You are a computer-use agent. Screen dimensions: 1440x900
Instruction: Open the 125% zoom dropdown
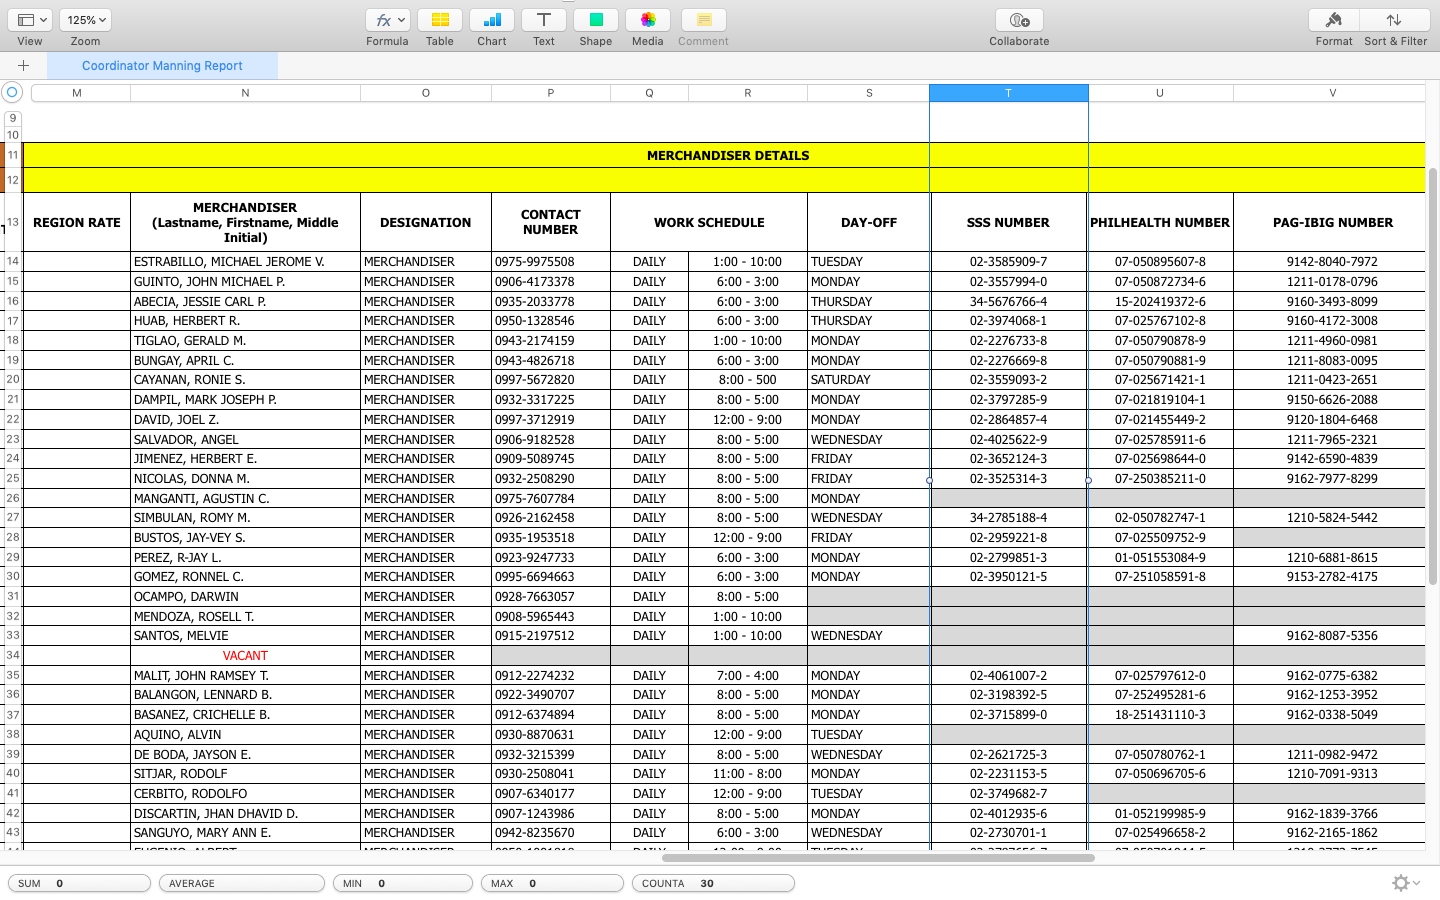coord(85,20)
